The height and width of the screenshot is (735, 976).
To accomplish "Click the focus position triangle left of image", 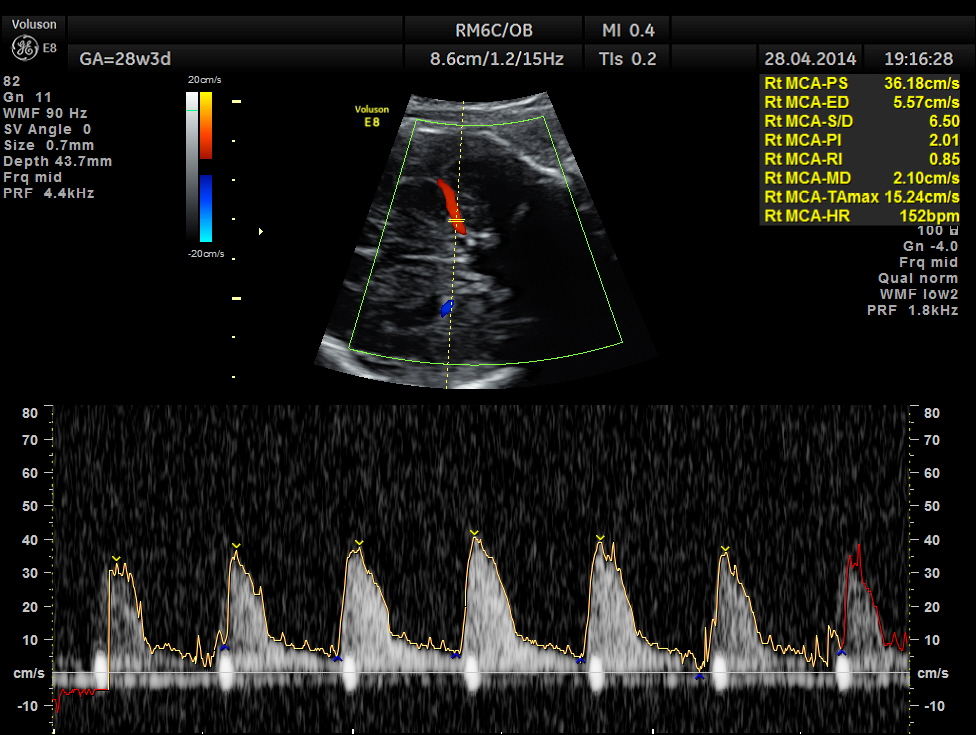I will coord(261,231).
